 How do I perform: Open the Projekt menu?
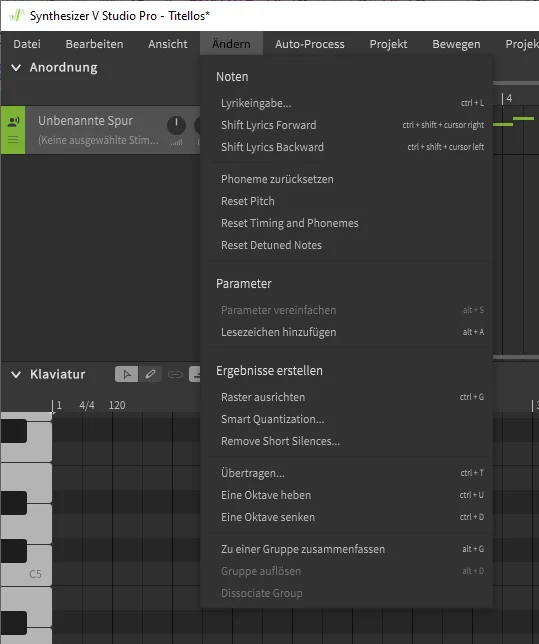click(388, 44)
